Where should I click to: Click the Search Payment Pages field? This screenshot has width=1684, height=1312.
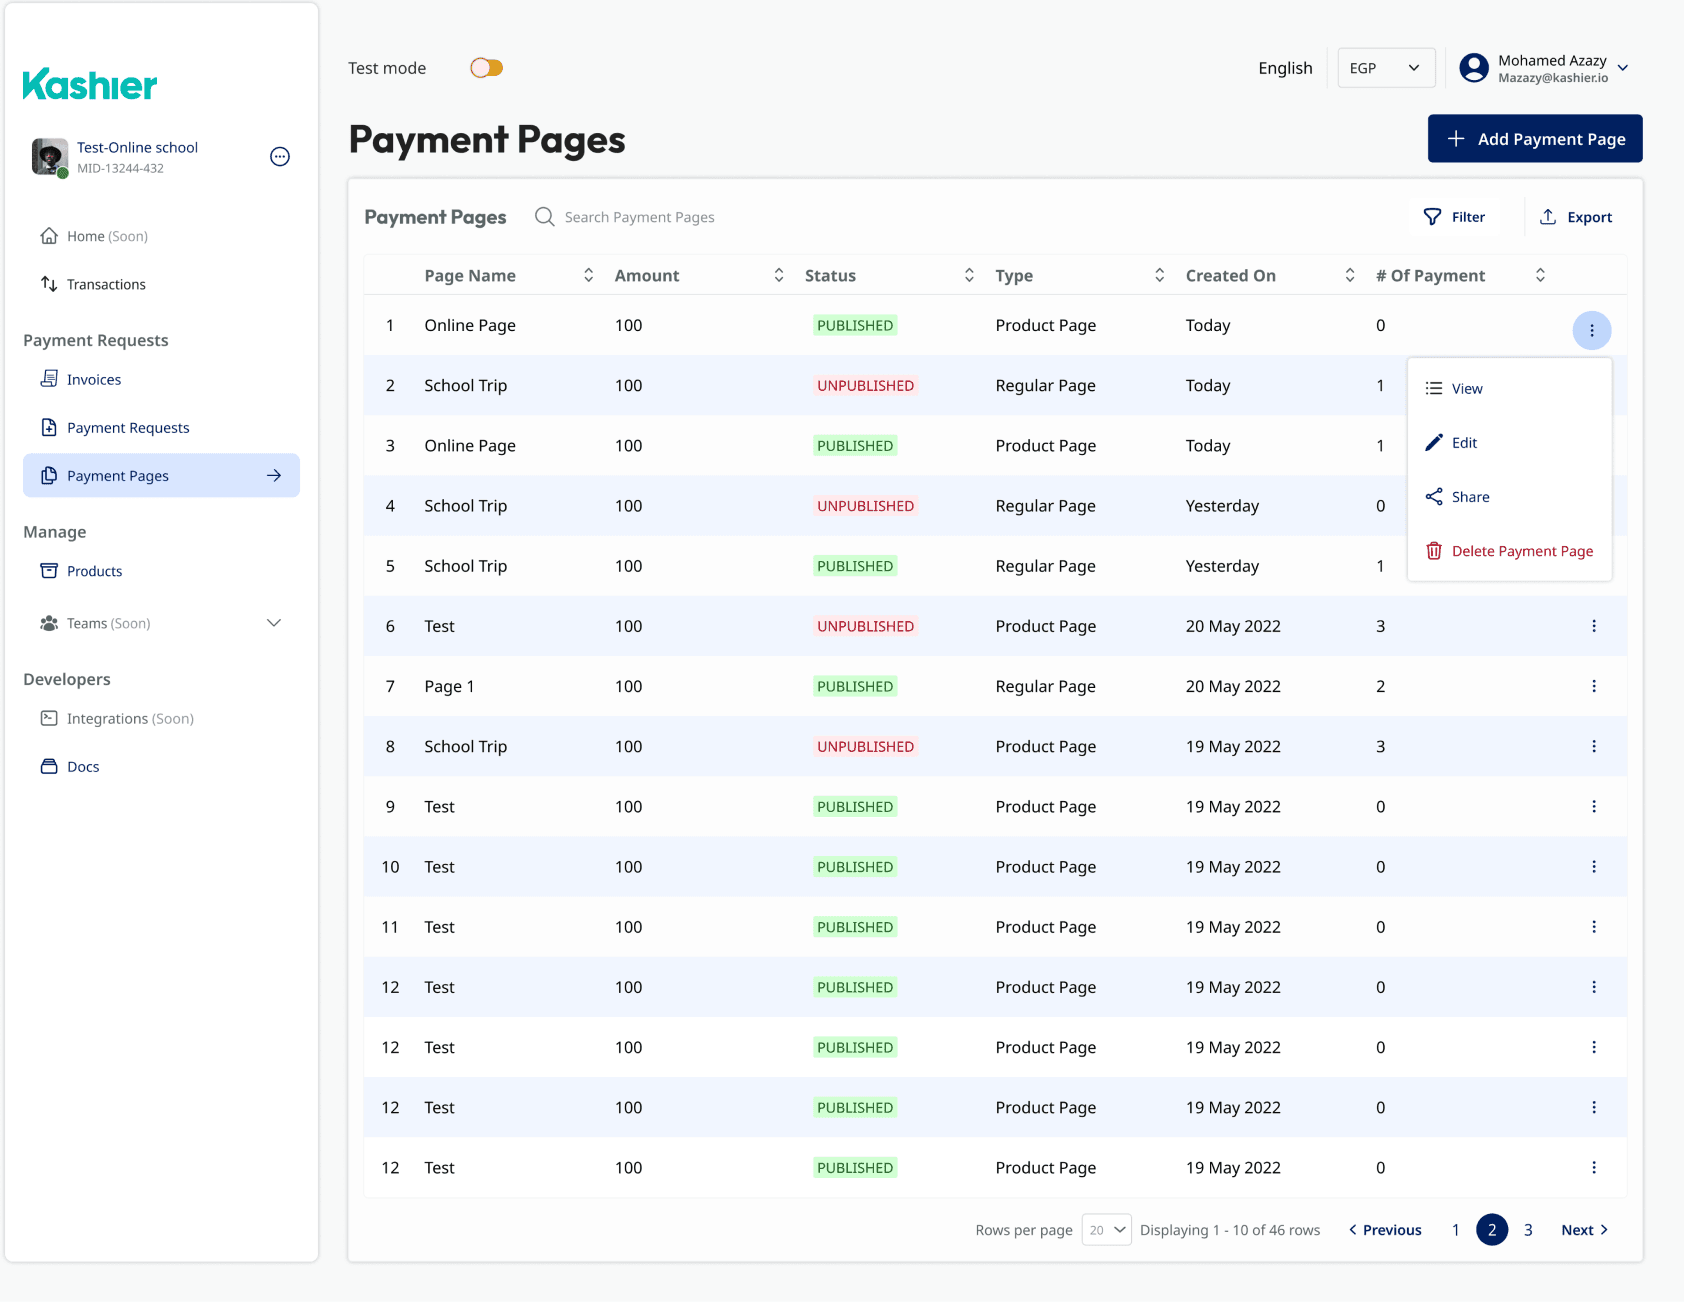639,217
